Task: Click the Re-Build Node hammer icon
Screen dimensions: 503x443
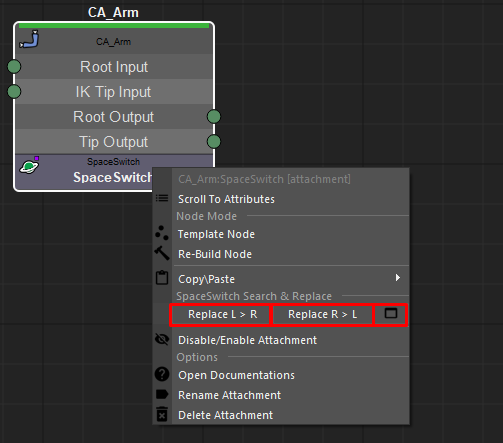Action: pos(162,253)
